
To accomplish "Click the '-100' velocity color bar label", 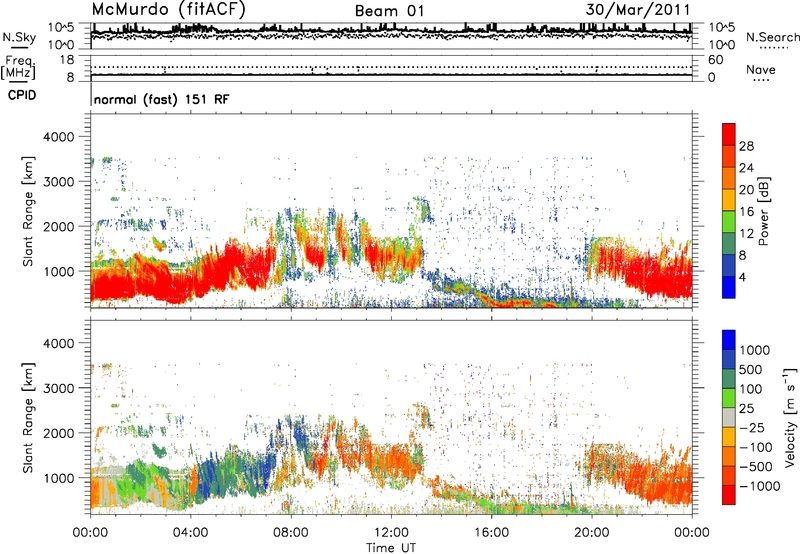I will [756, 447].
